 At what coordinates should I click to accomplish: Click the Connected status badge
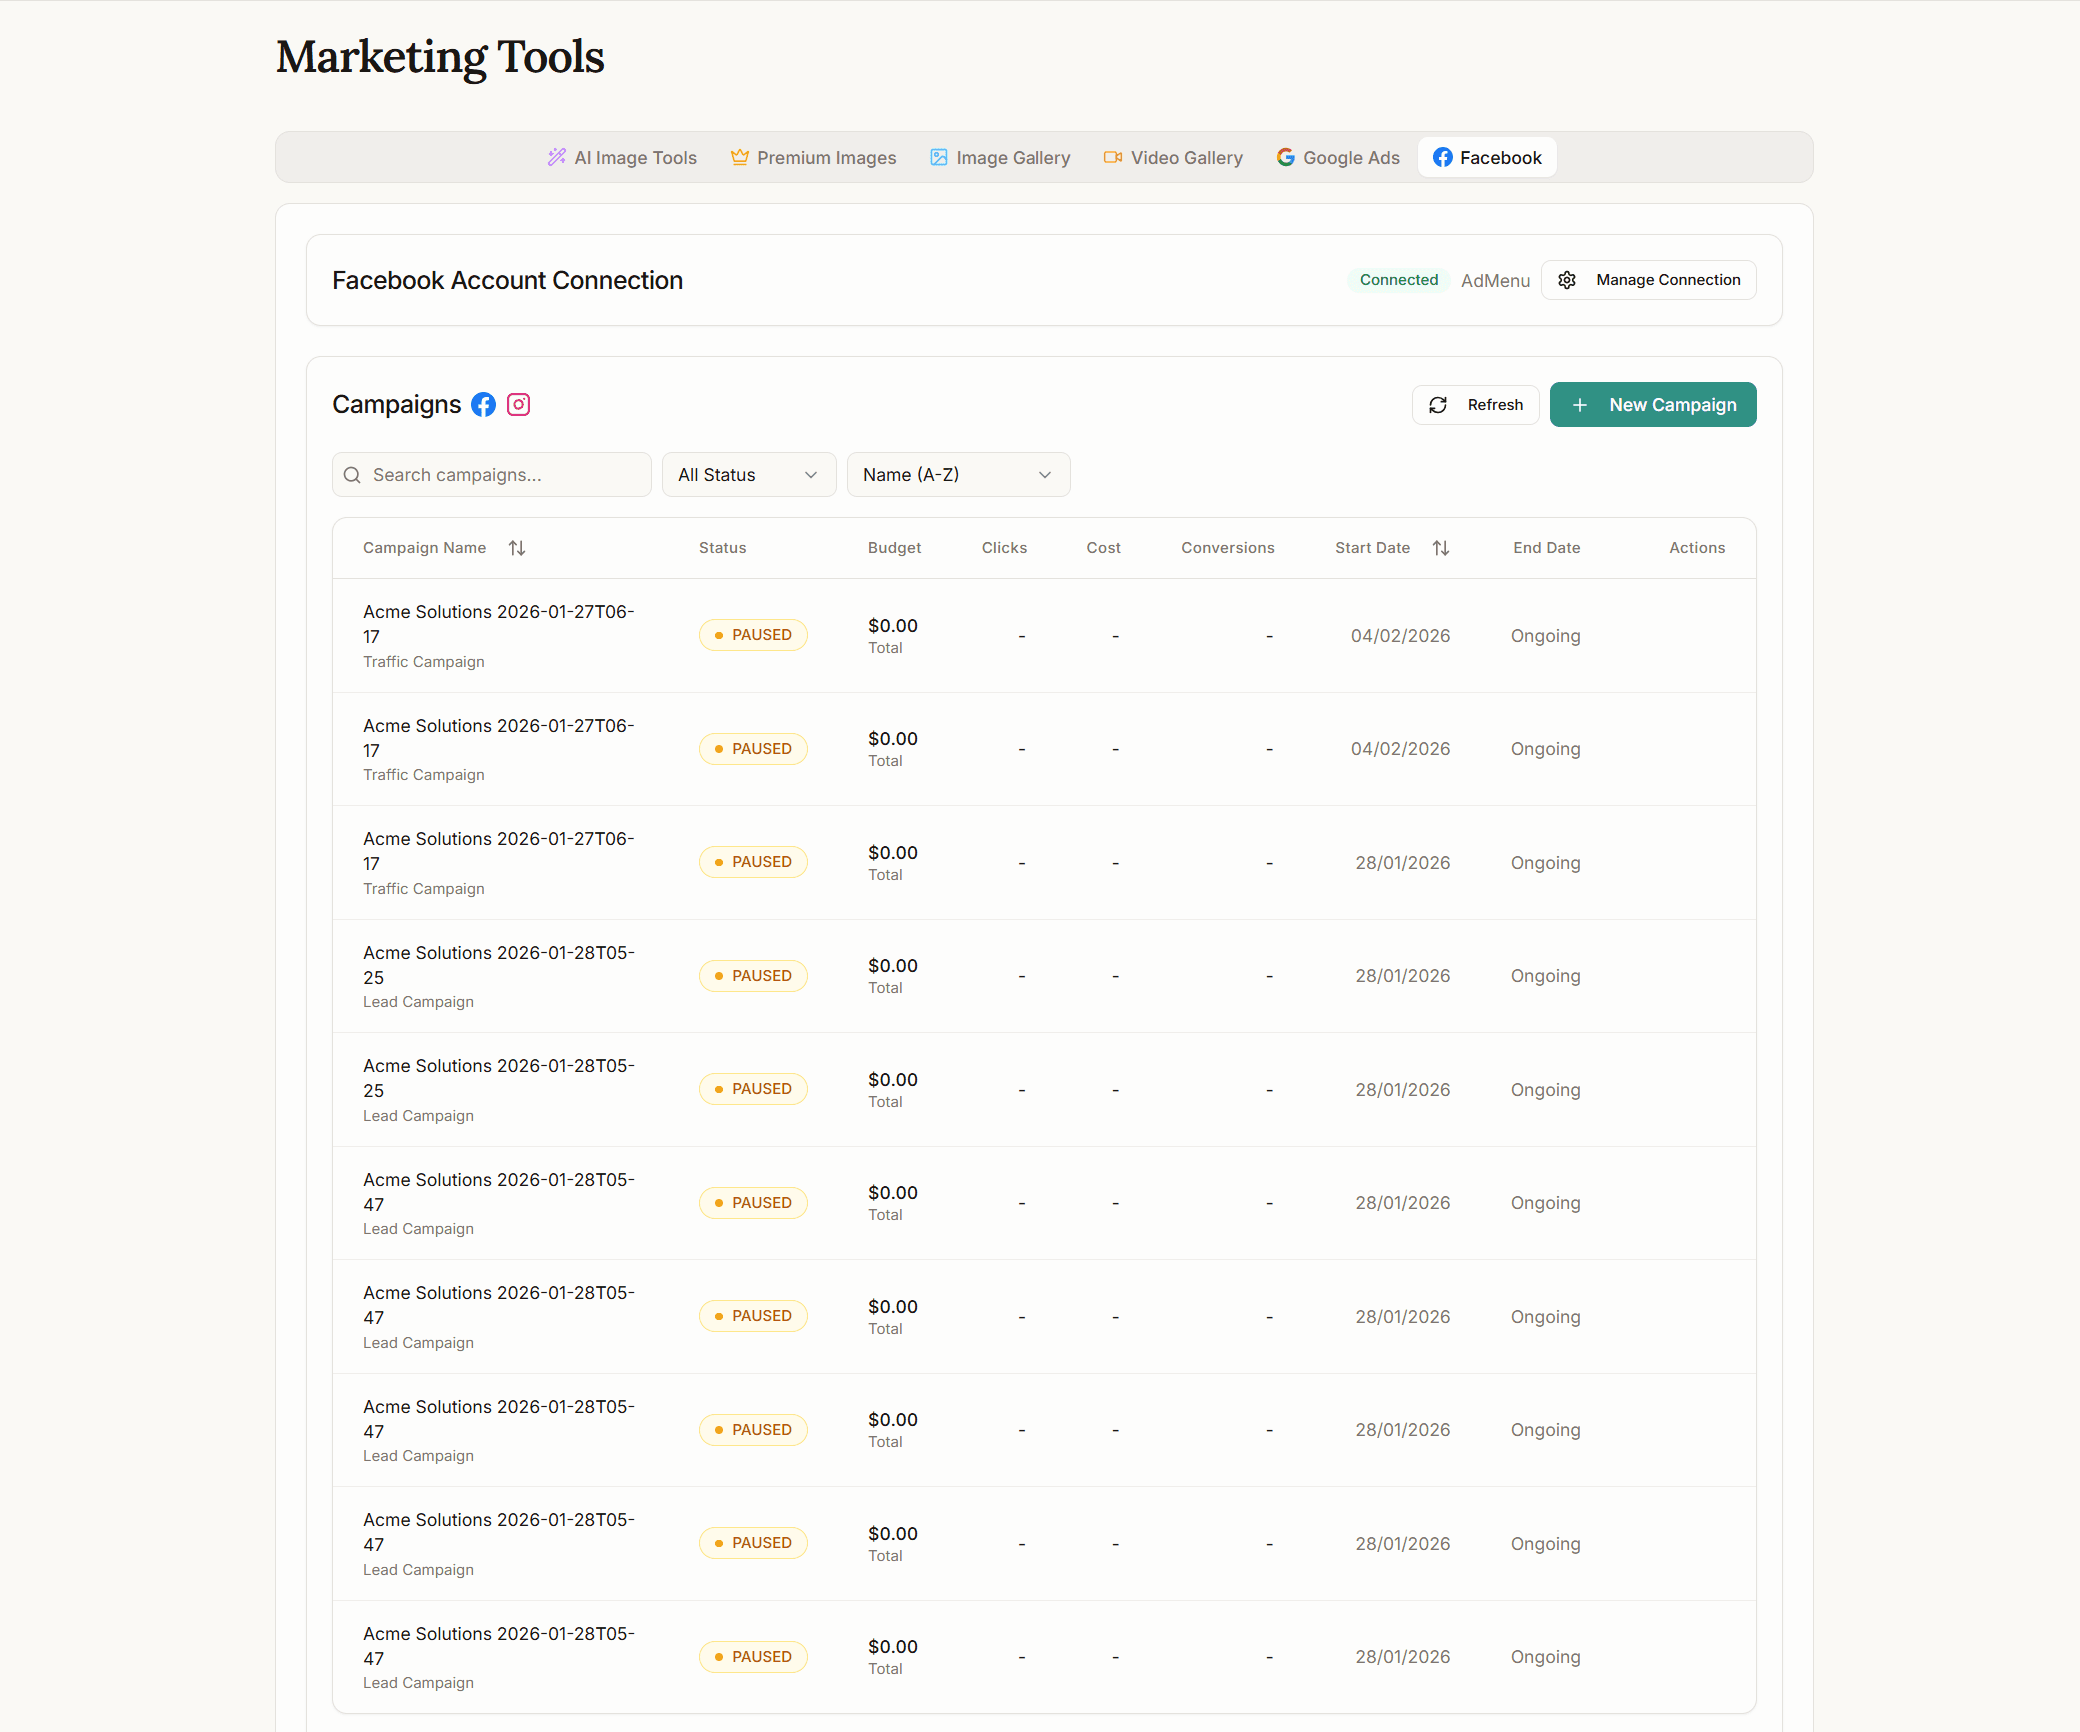[x=1399, y=280]
